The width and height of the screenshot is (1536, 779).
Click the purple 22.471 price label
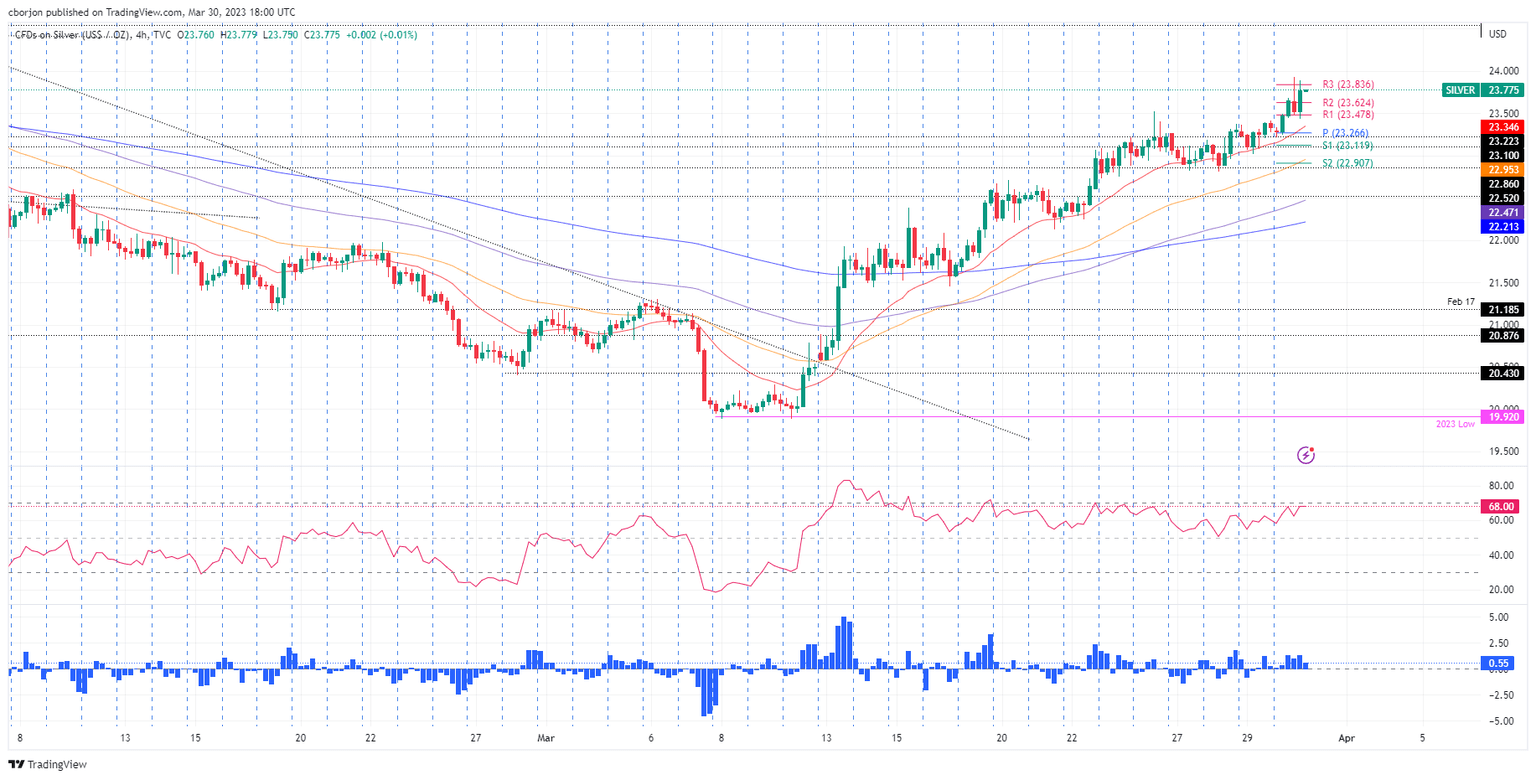pos(1502,212)
